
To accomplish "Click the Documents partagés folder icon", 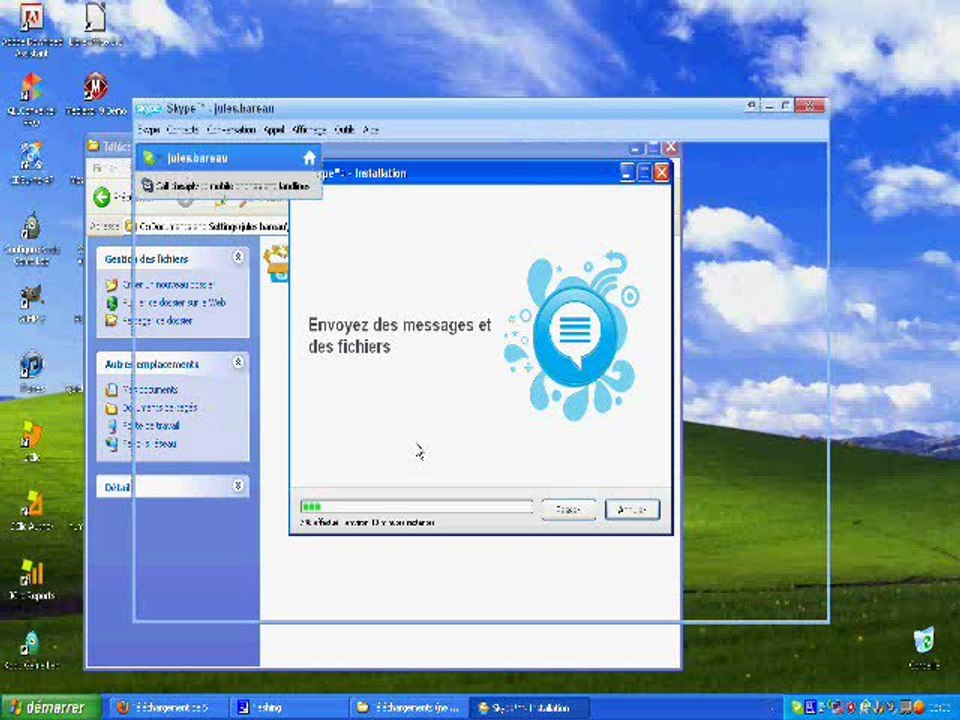I will tap(111, 408).
